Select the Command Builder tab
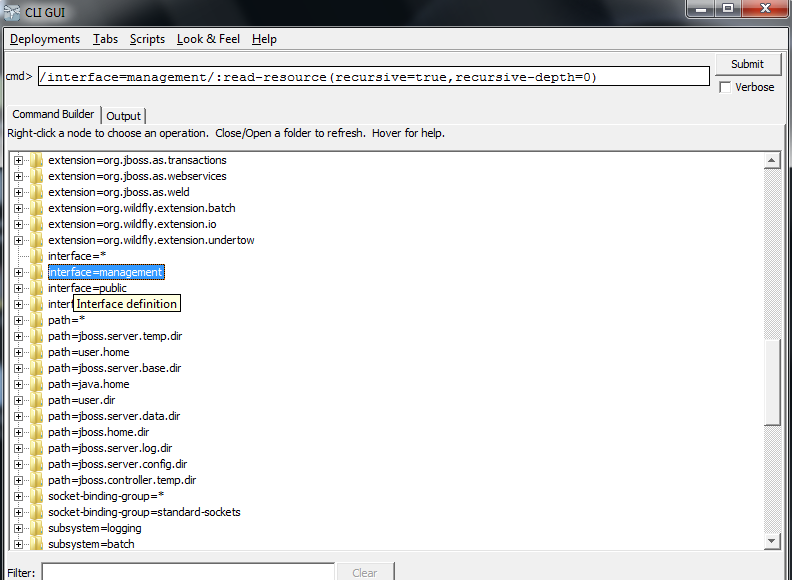Viewport: 792px width, 580px height. click(53, 114)
